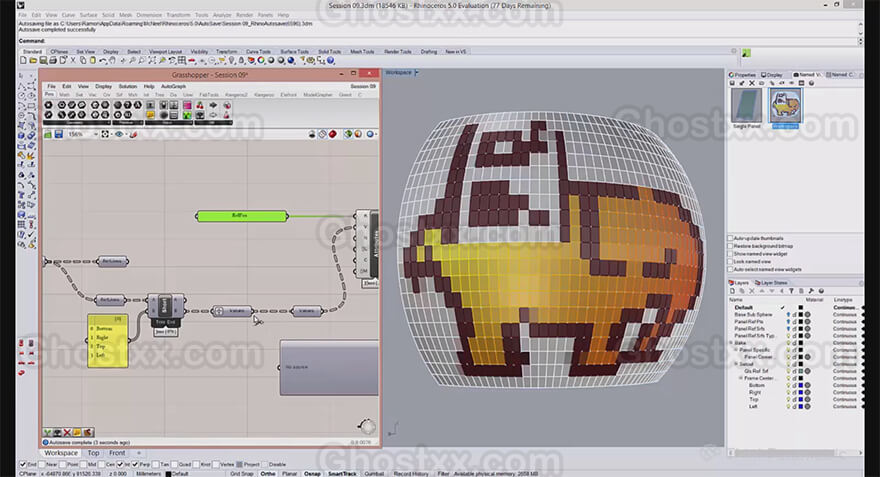Collapse the Bake layer tree node
This screenshot has width=880, height=477.
[731, 342]
